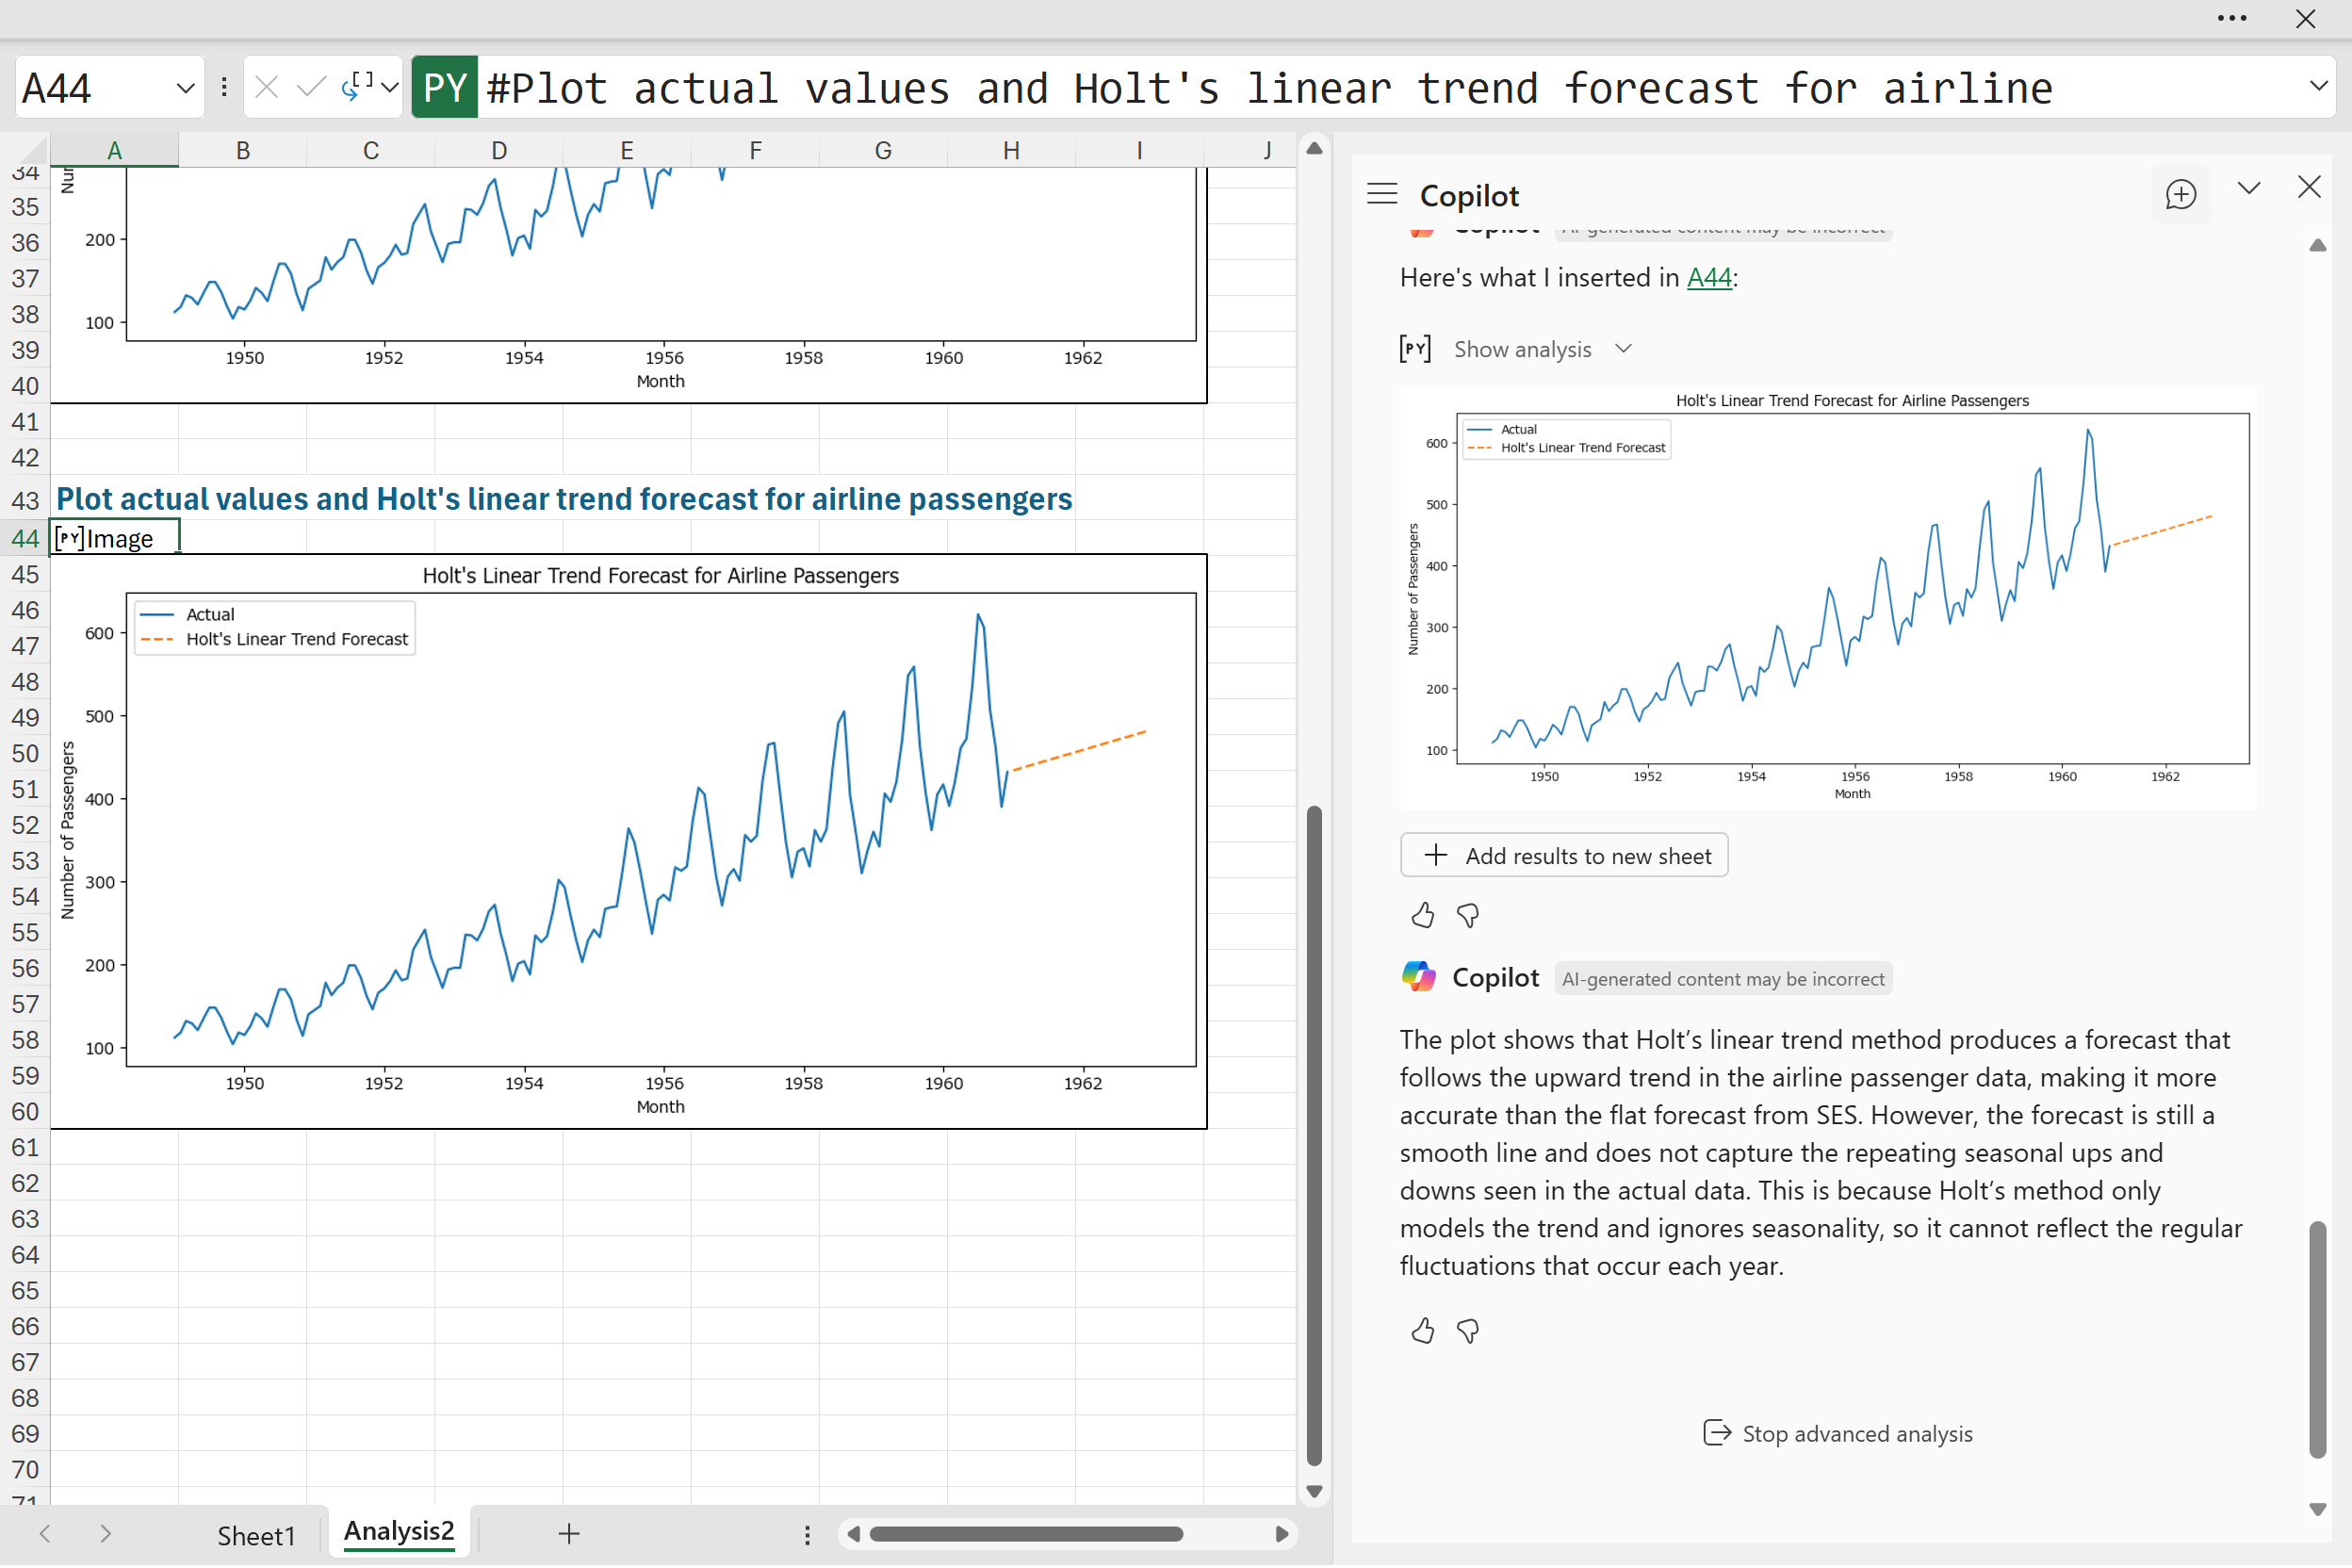Expand the formula bar
The image size is (2352, 1568).
click(2318, 87)
